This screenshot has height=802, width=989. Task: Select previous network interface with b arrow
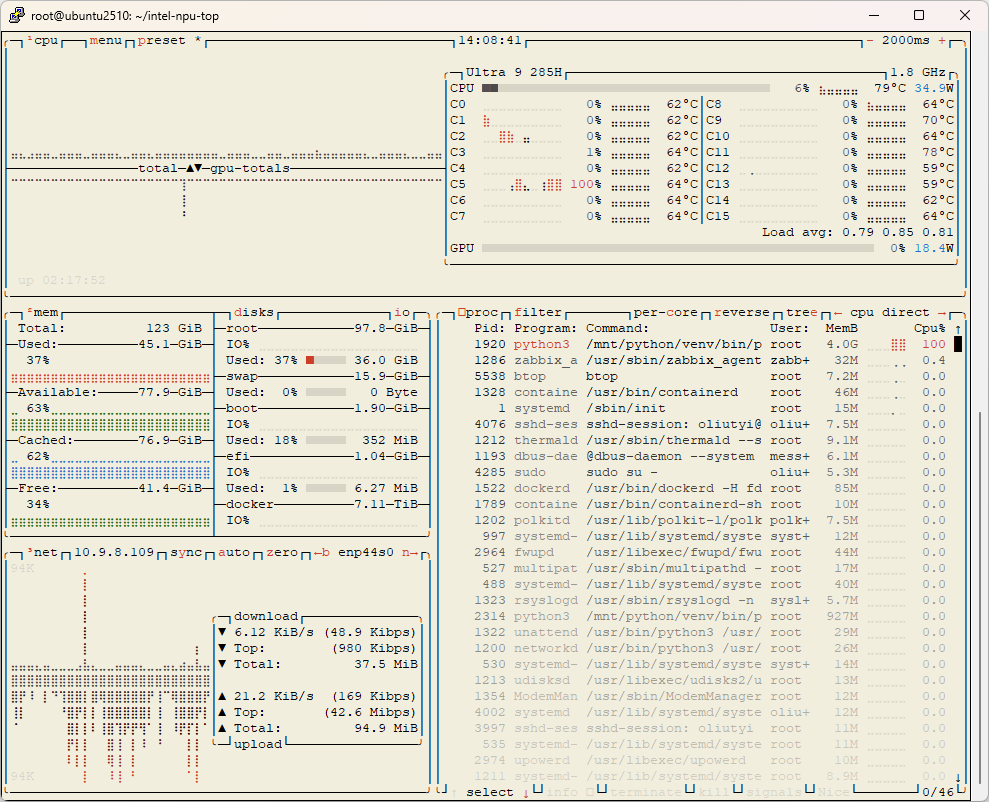(322, 553)
